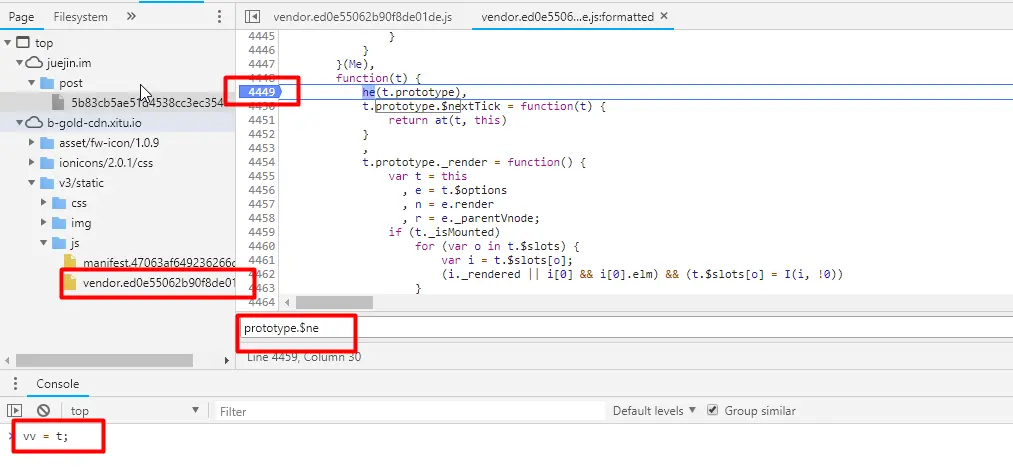
Task: Click line number 4451 gutter
Action: [262, 120]
